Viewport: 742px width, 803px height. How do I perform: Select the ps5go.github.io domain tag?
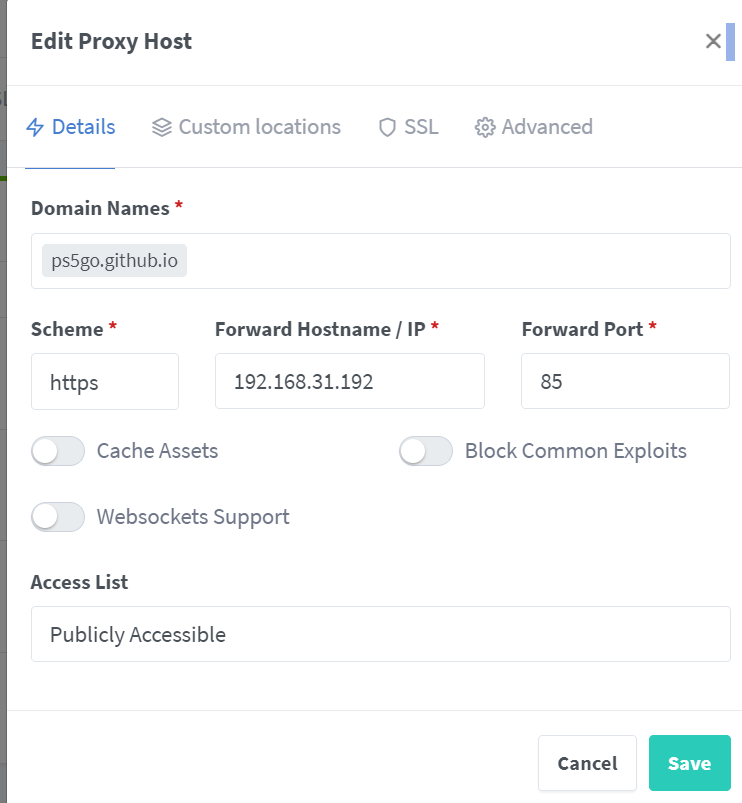114,261
